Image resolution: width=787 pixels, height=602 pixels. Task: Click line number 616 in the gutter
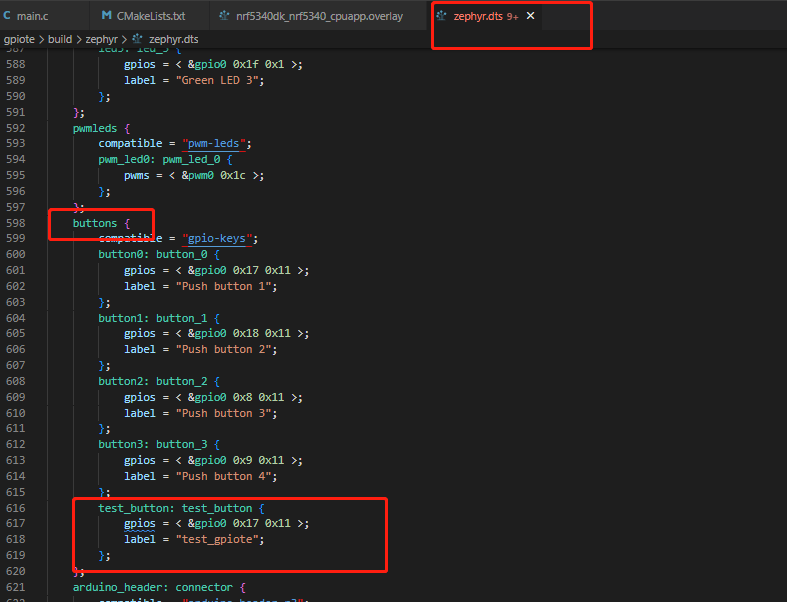[x=16, y=508]
